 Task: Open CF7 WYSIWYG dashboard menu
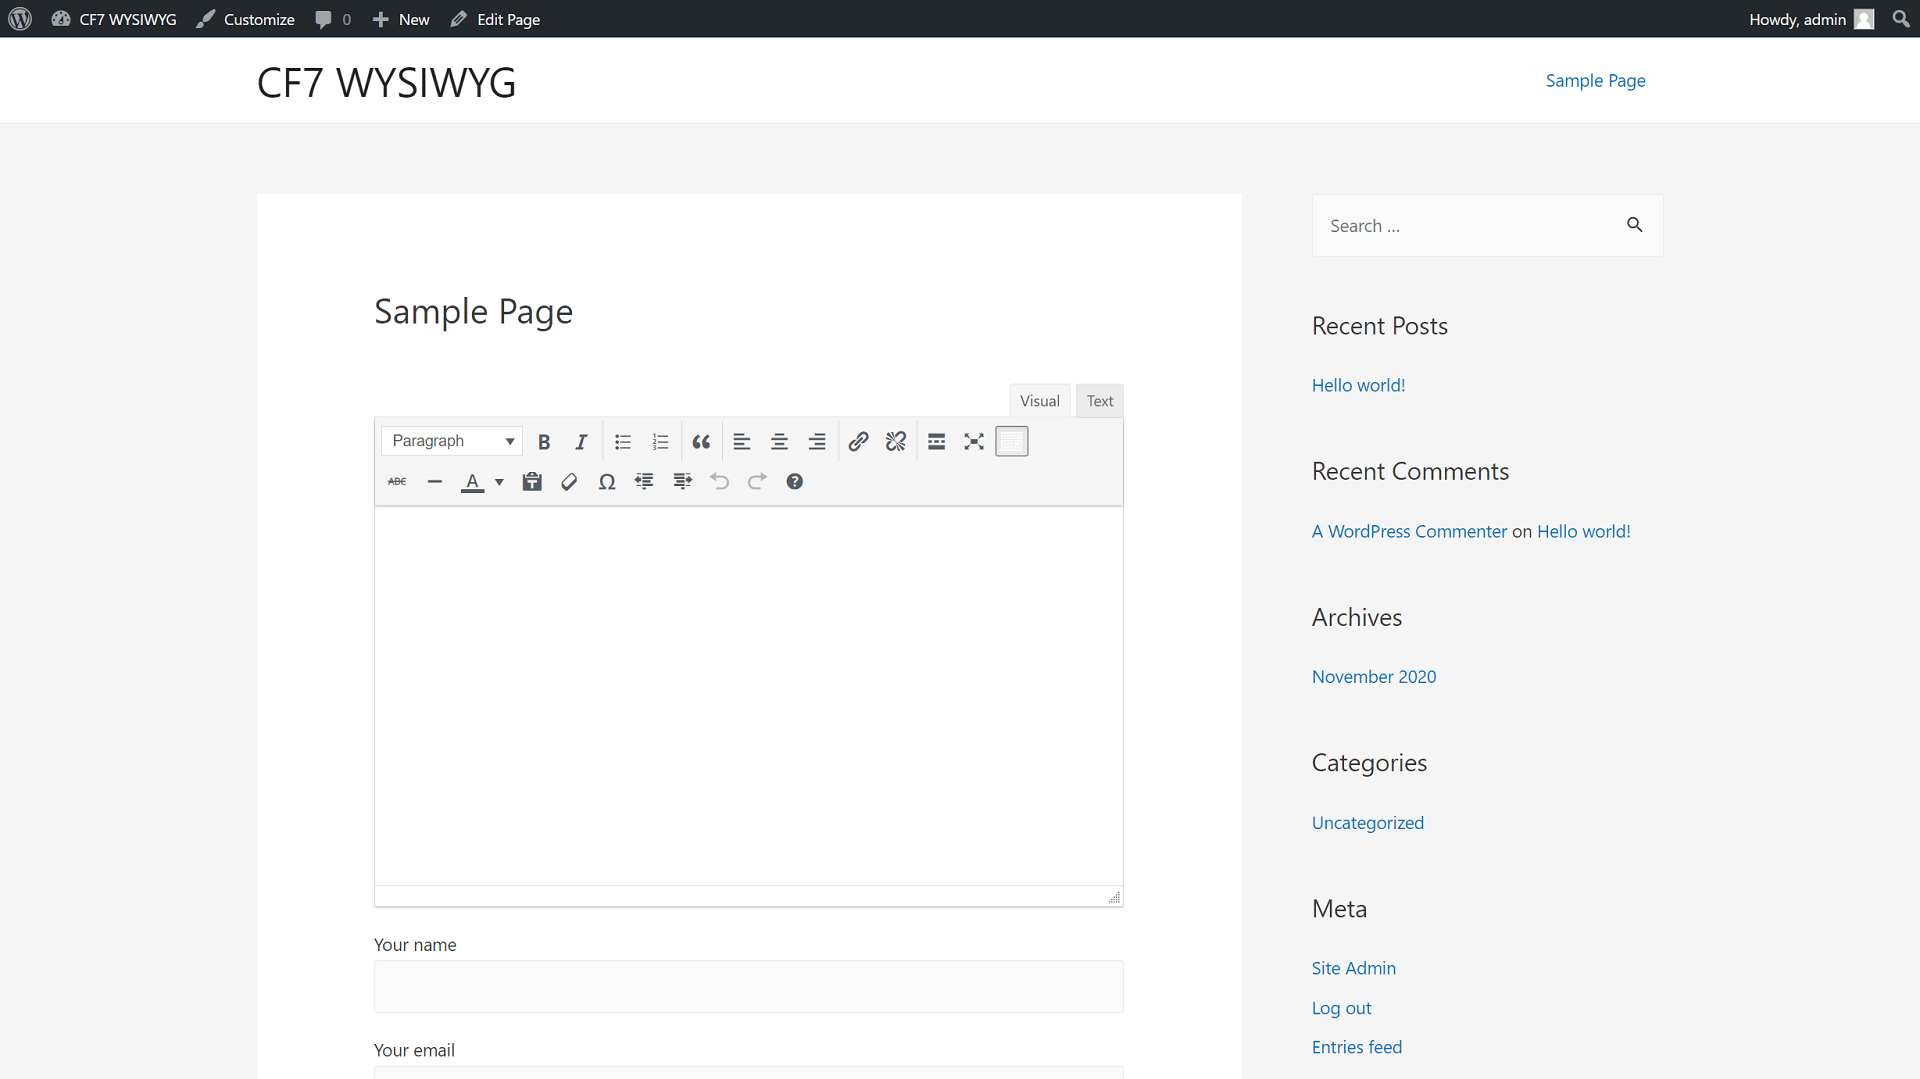[114, 19]
